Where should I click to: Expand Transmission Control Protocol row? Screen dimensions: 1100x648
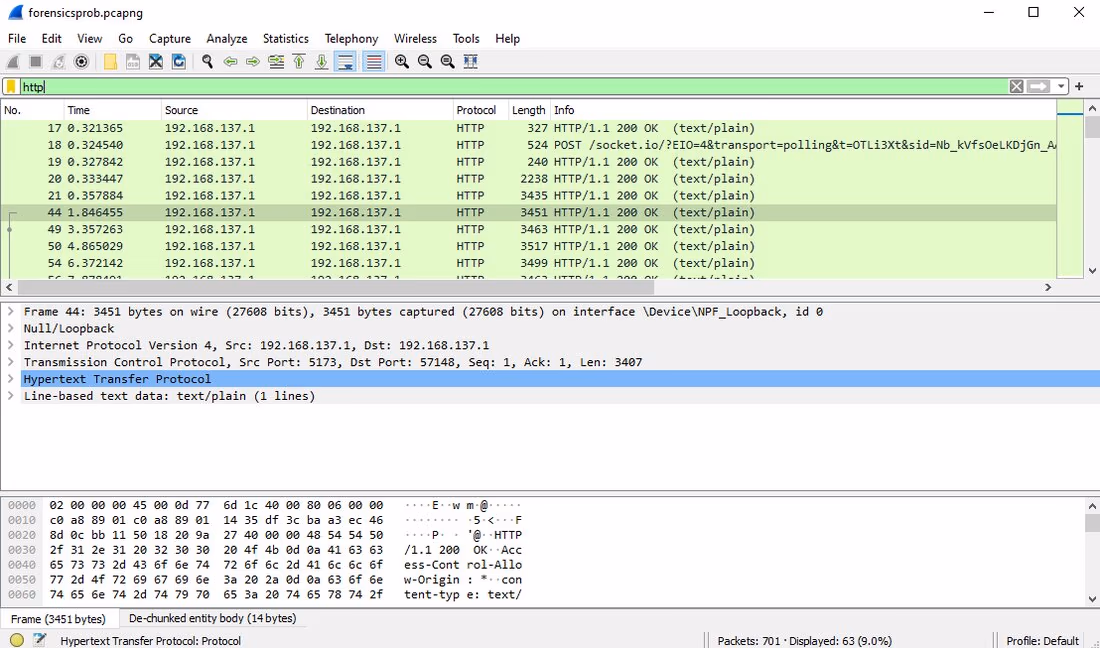11,362
